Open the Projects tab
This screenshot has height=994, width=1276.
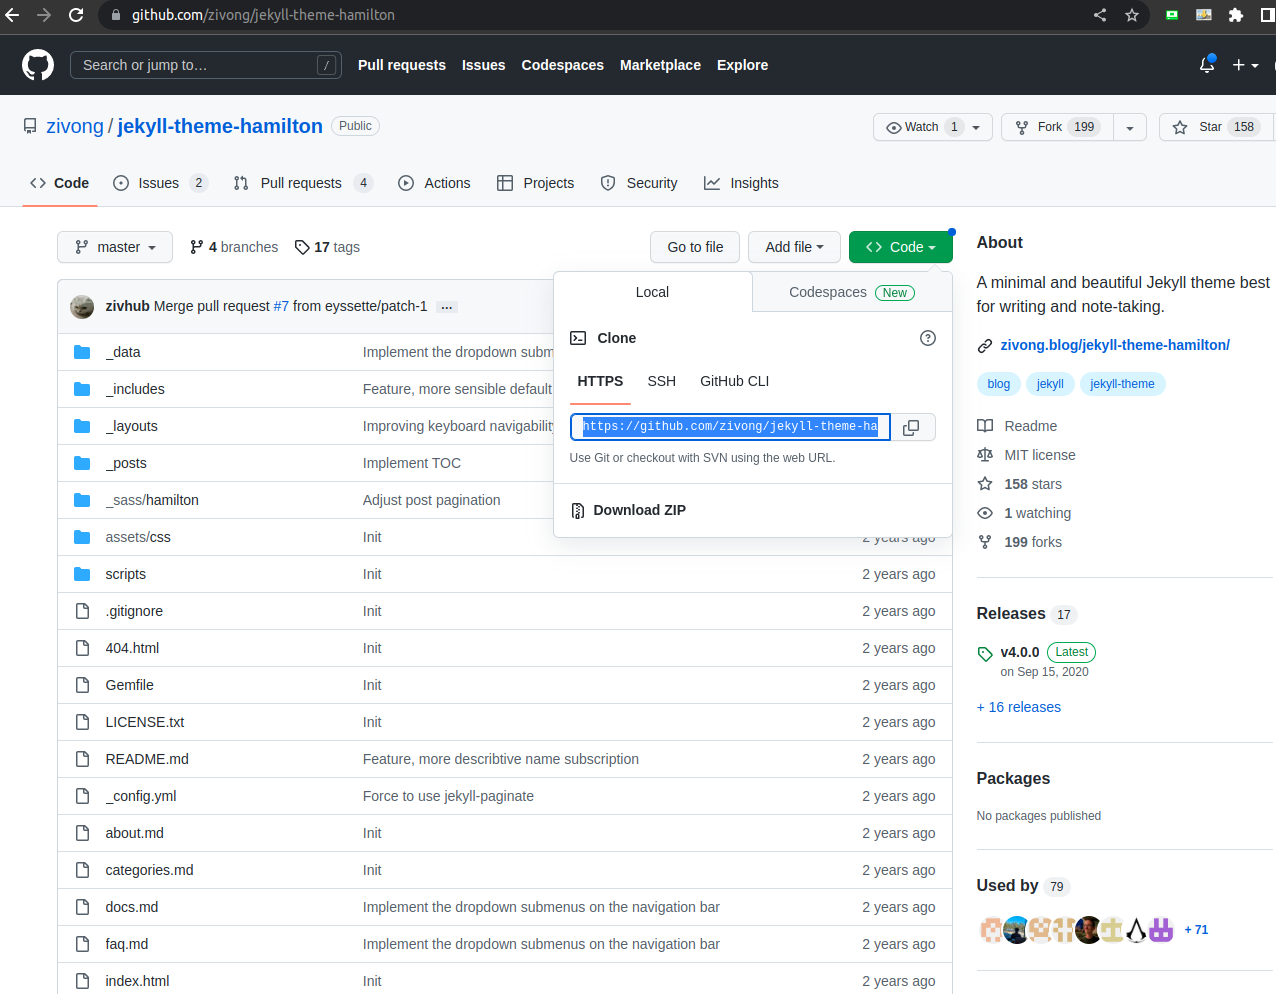tap(536, 183)
